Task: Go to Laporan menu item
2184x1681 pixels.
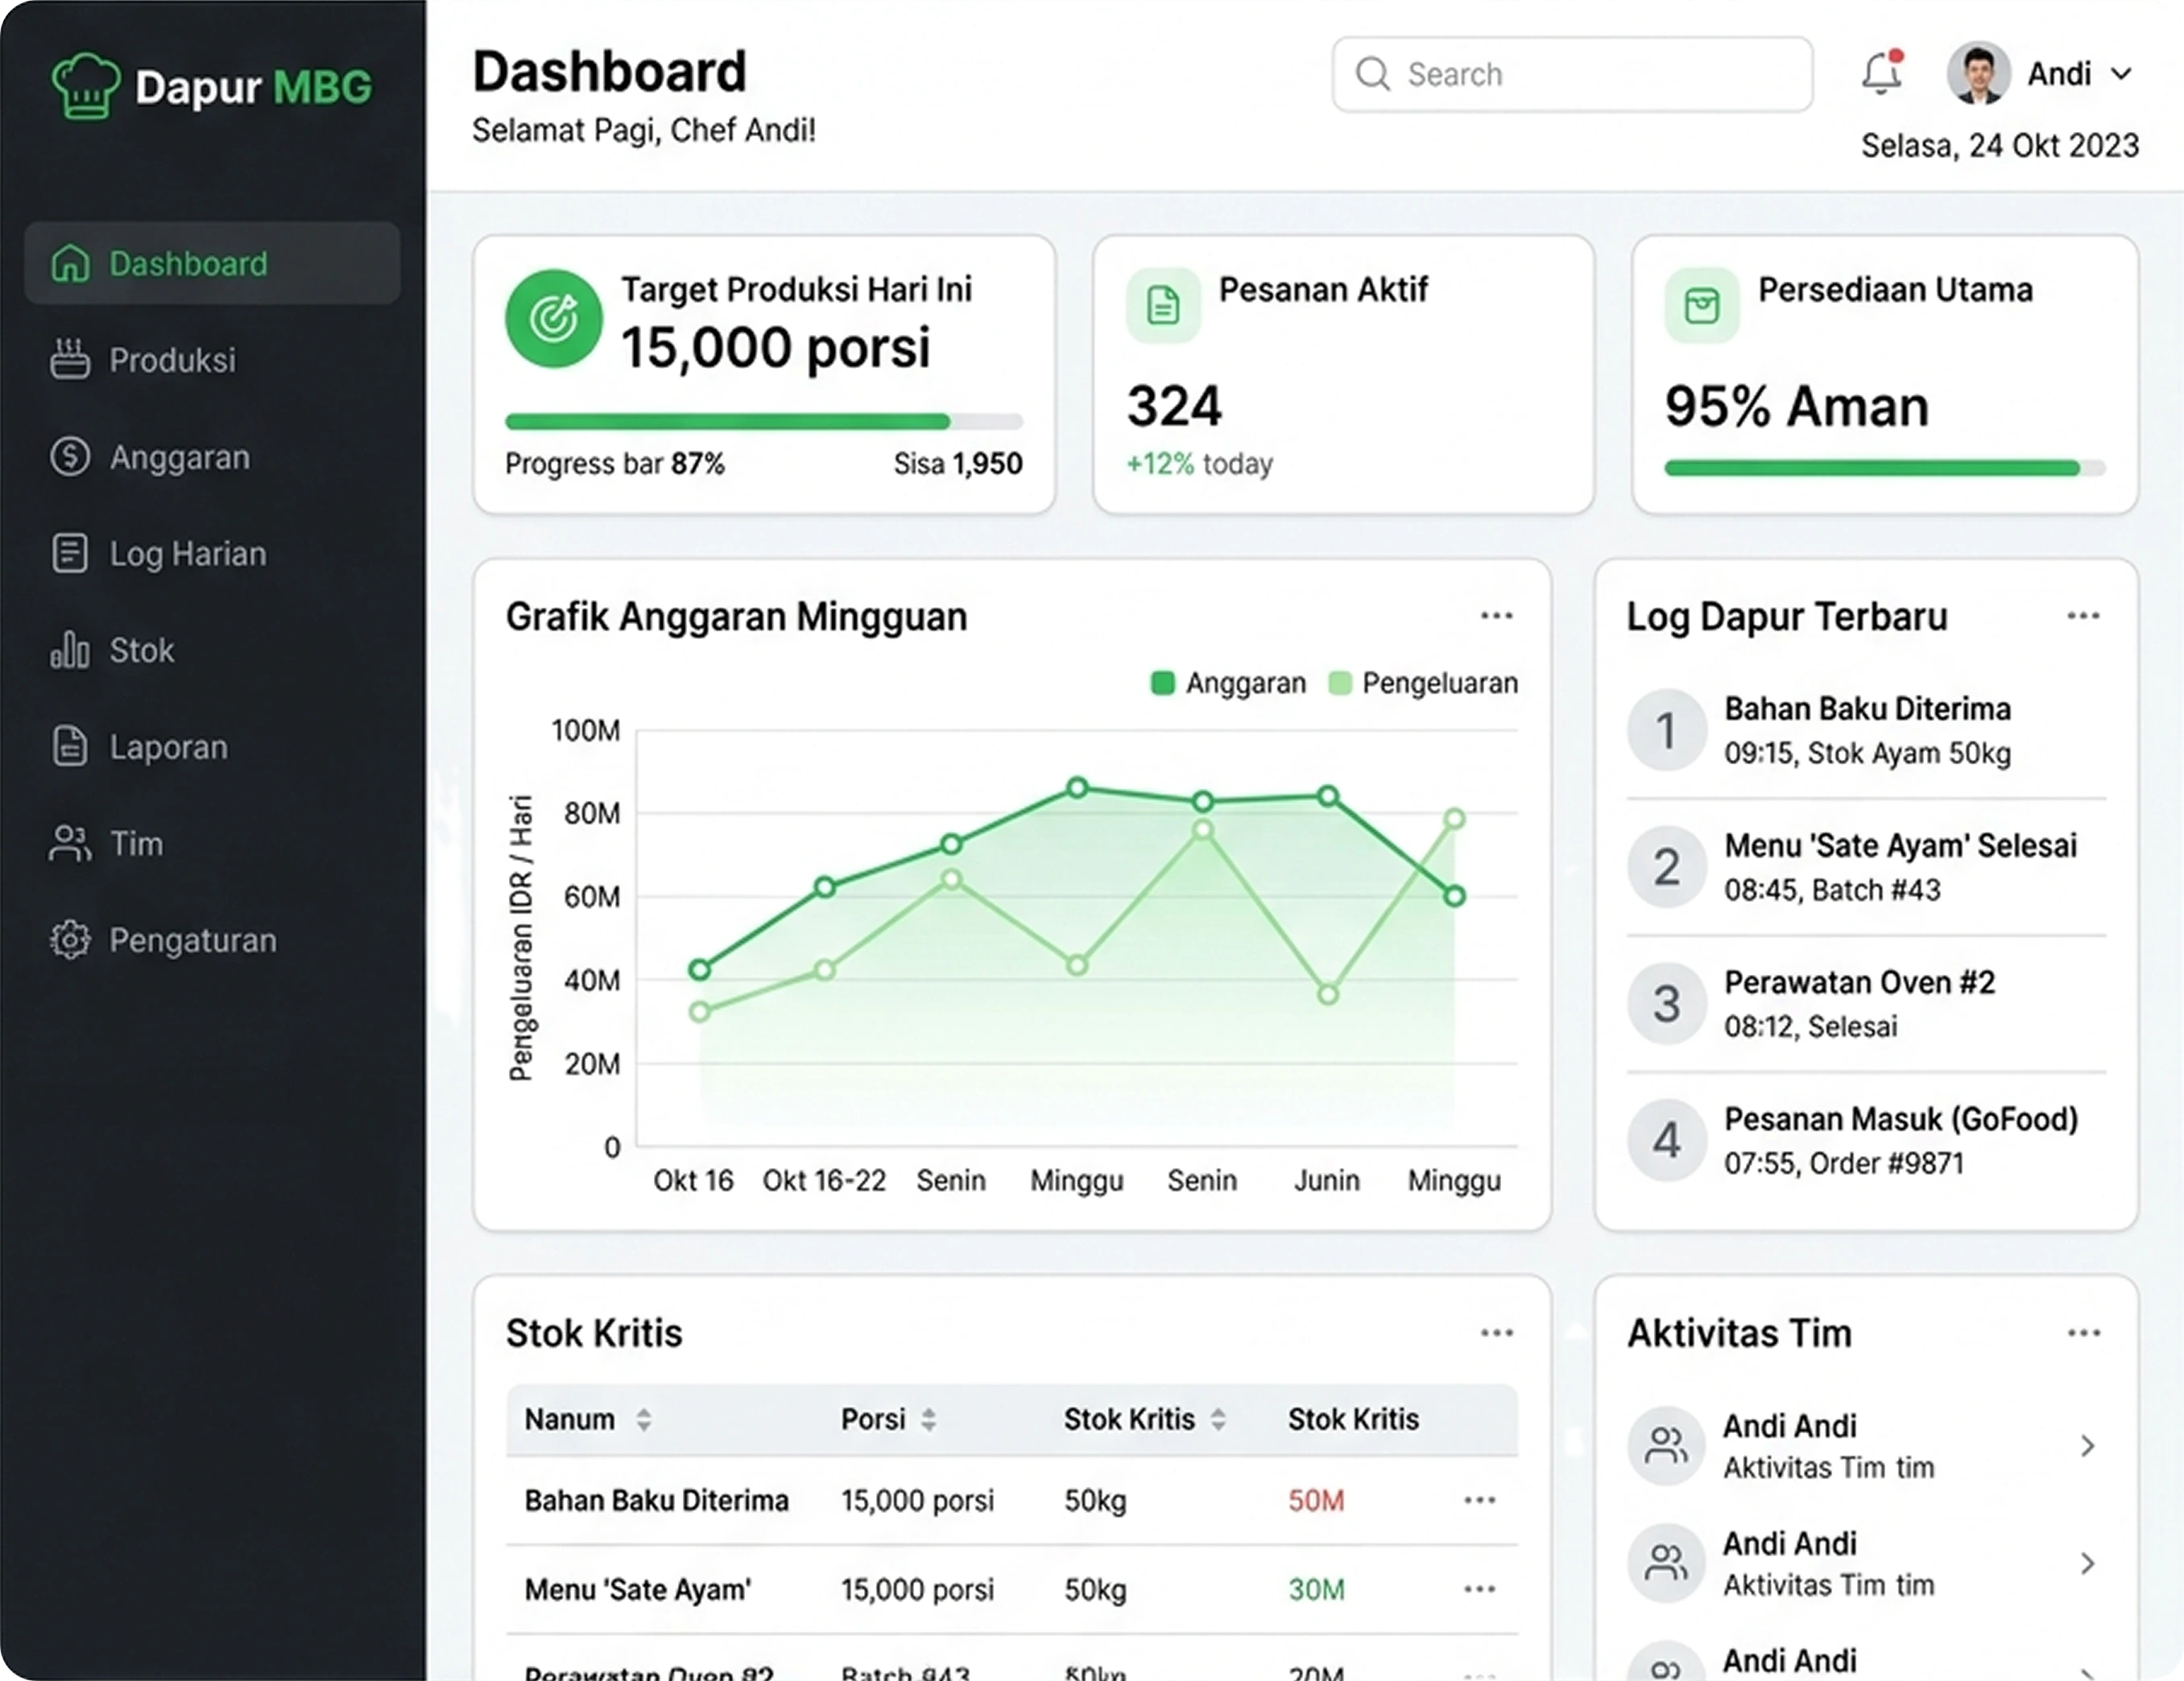Action: [x=212, y=747]
